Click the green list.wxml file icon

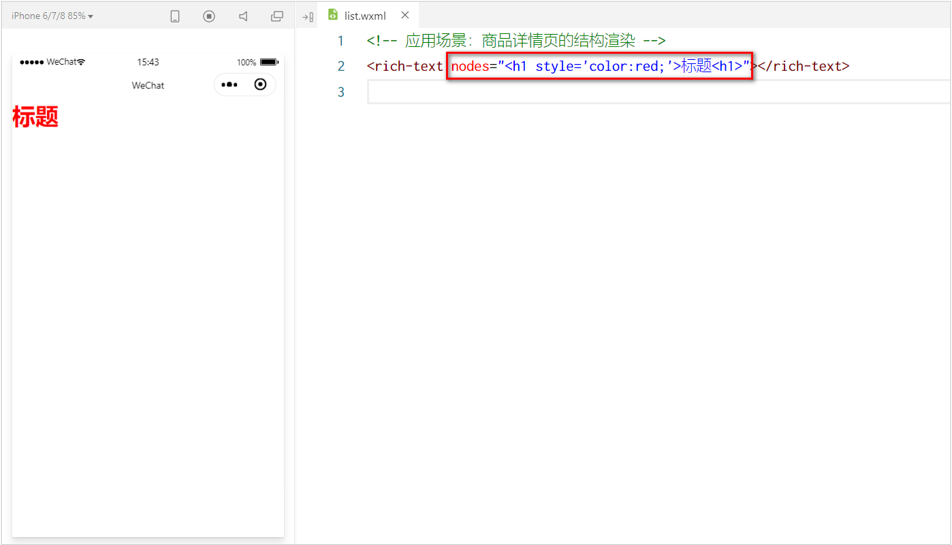(333, 15)
